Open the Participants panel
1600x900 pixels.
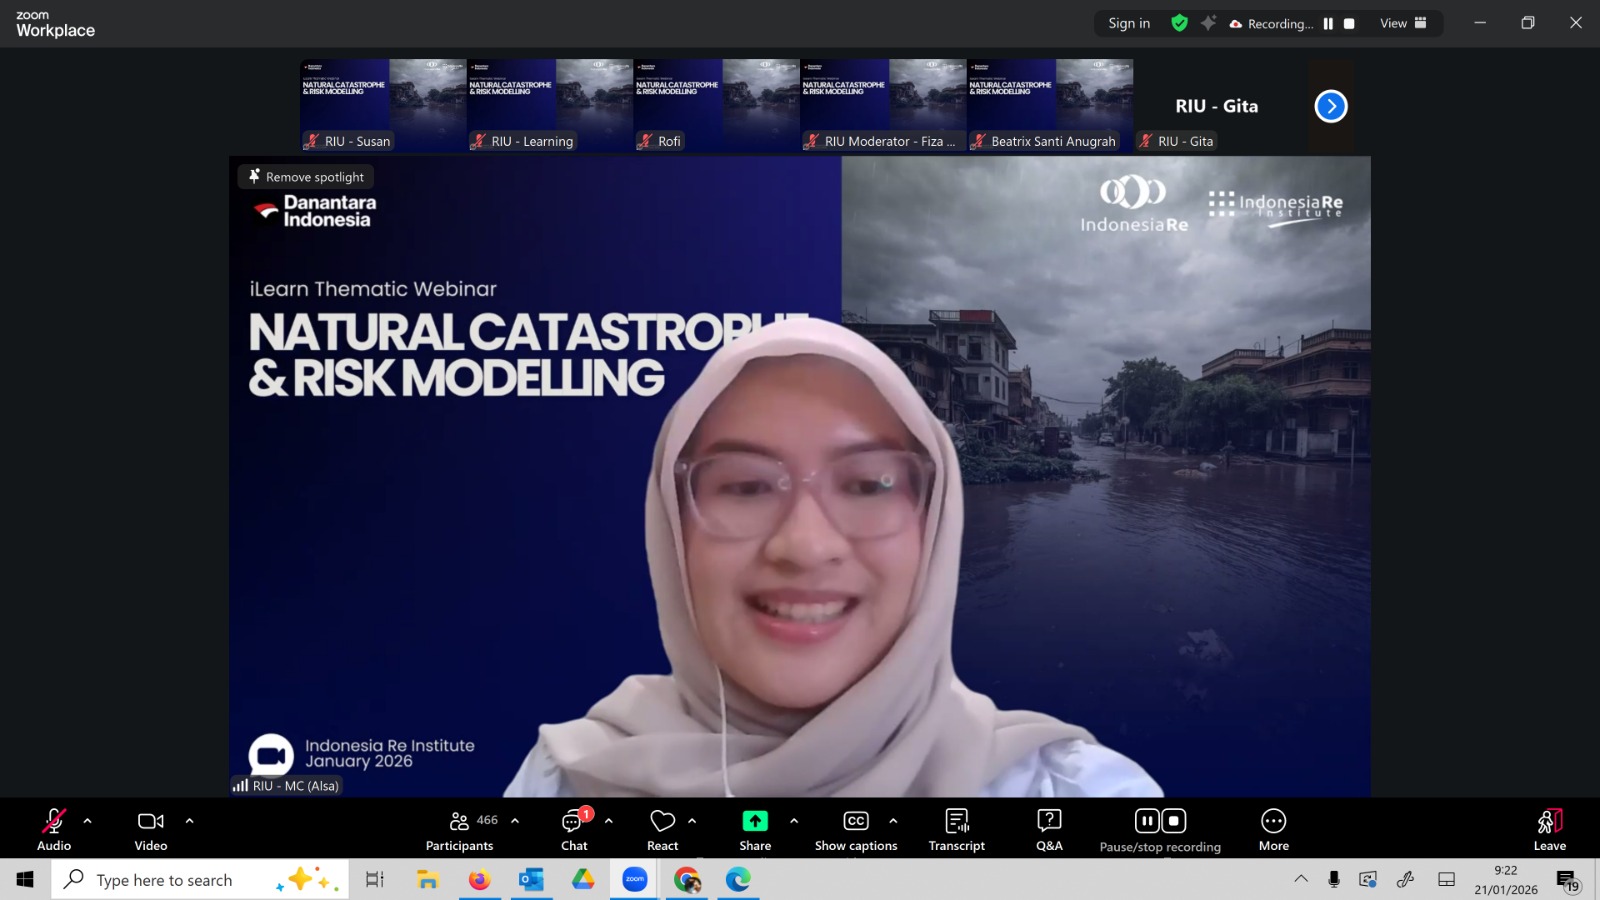pos(460,830)
